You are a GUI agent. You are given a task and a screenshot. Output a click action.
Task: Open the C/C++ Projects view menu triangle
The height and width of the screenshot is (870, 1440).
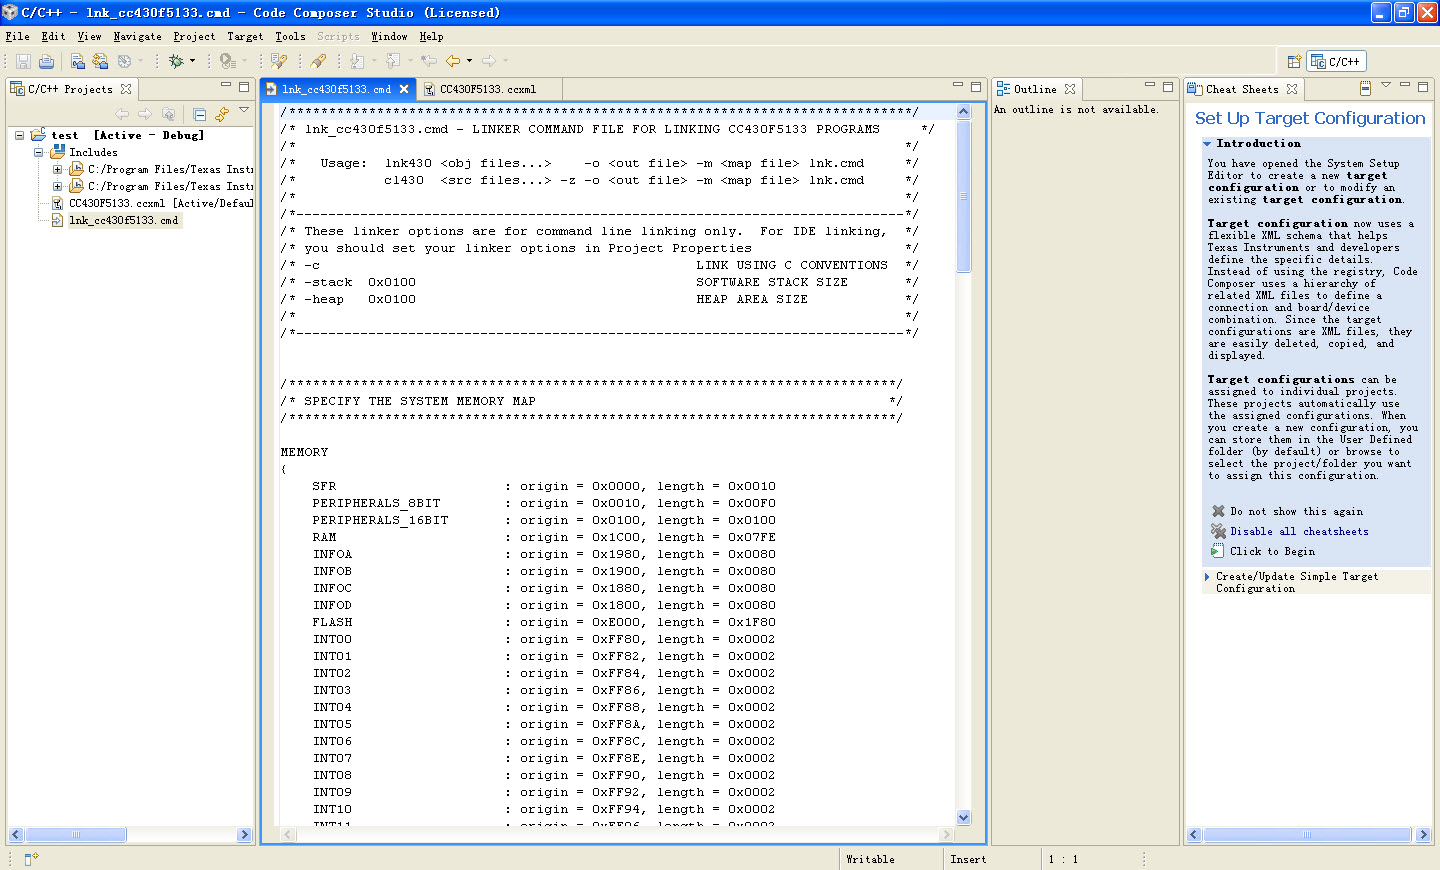coord(244,110)
